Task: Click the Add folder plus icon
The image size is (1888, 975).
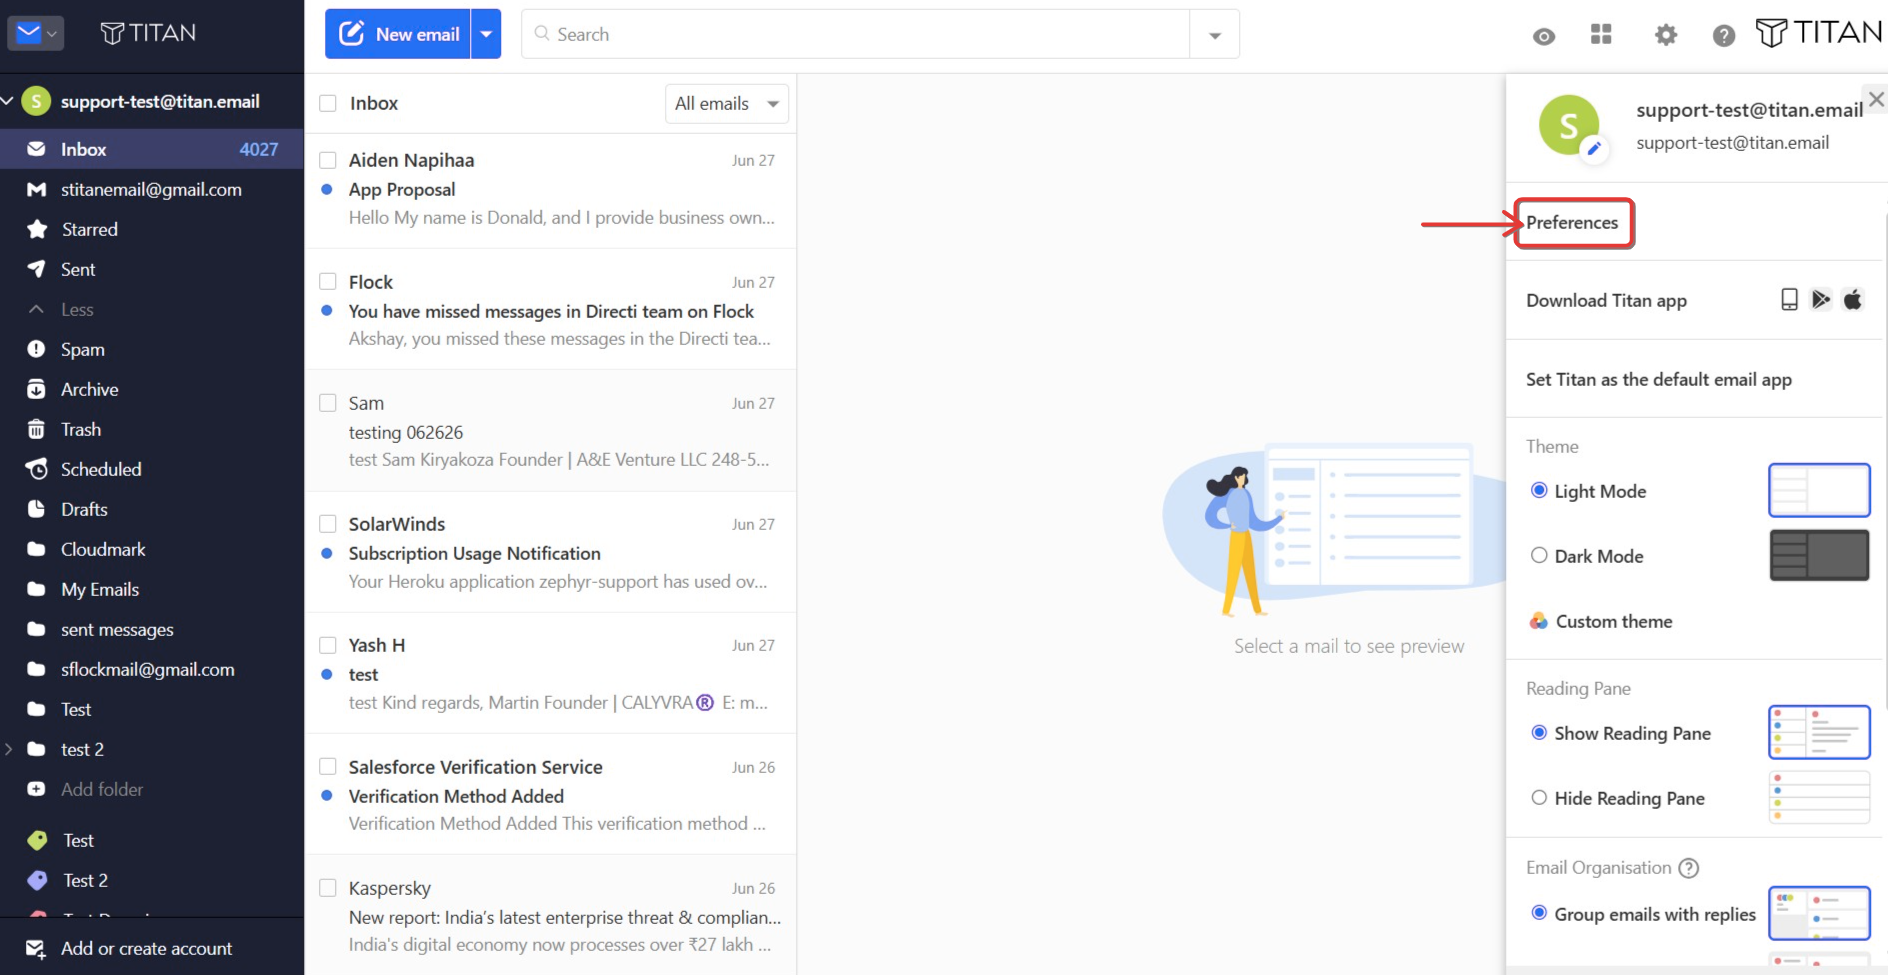Action: 36,789
